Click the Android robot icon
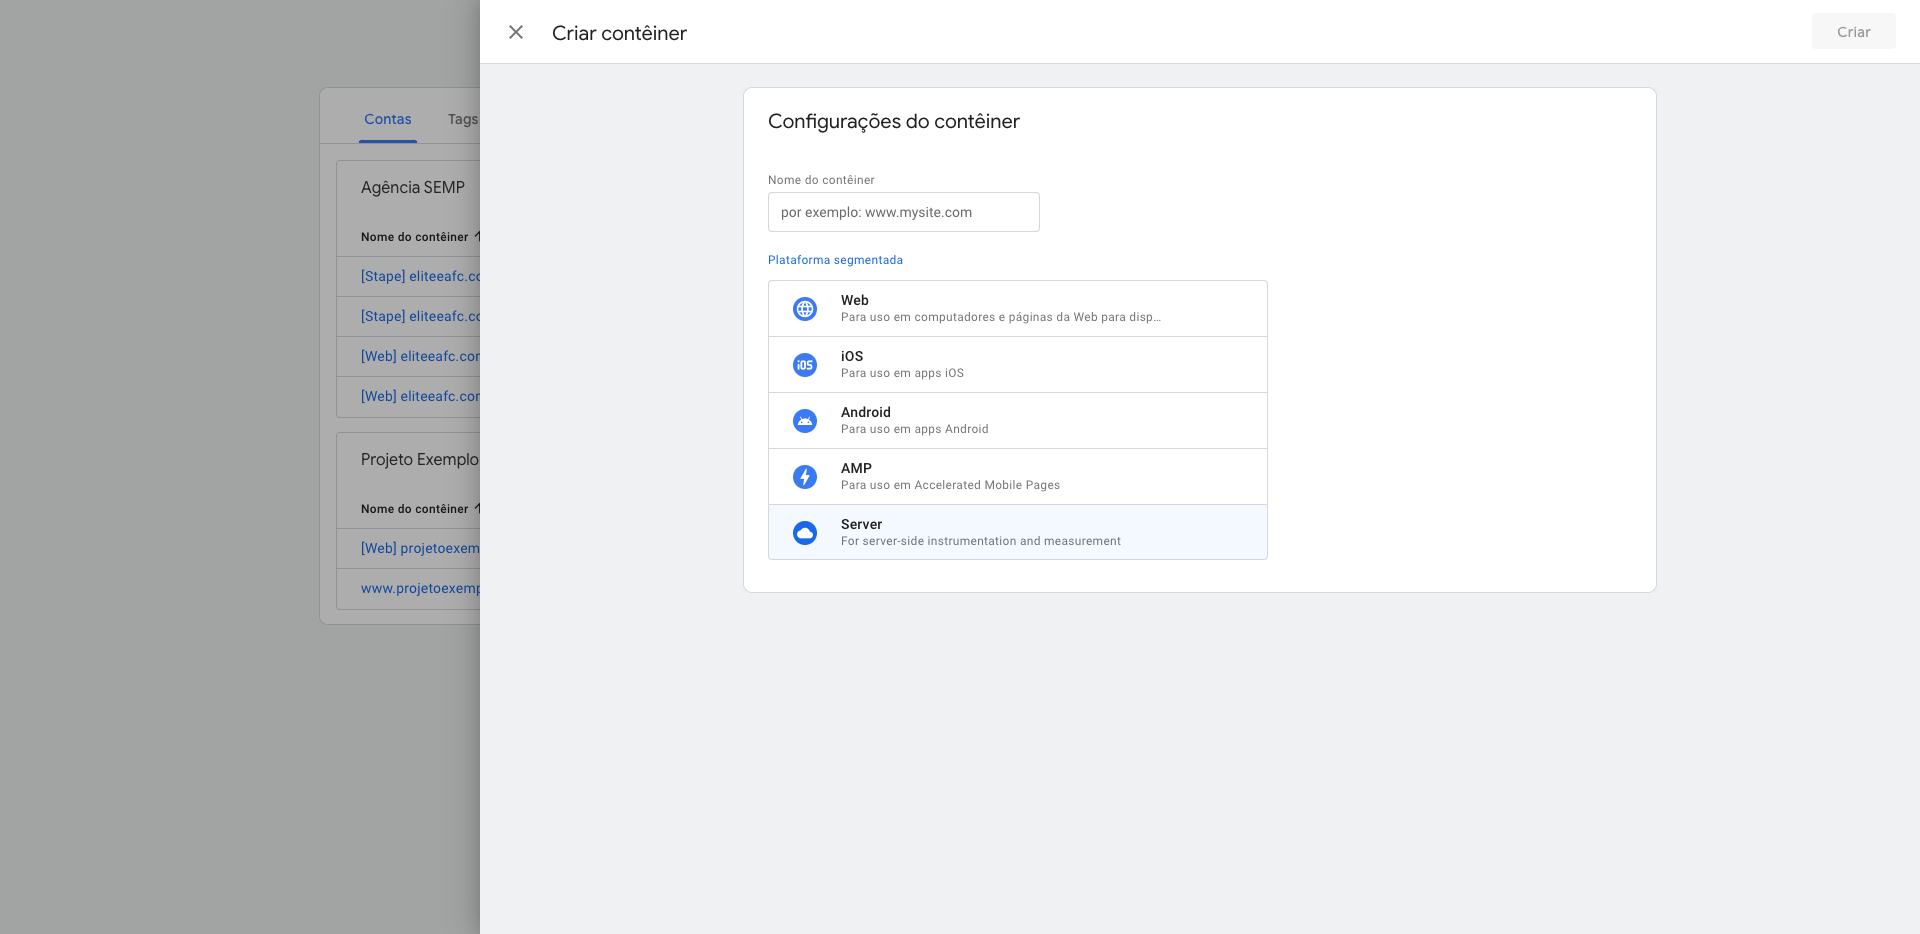This screenshot has width=1920, height=934. point(805,421)
